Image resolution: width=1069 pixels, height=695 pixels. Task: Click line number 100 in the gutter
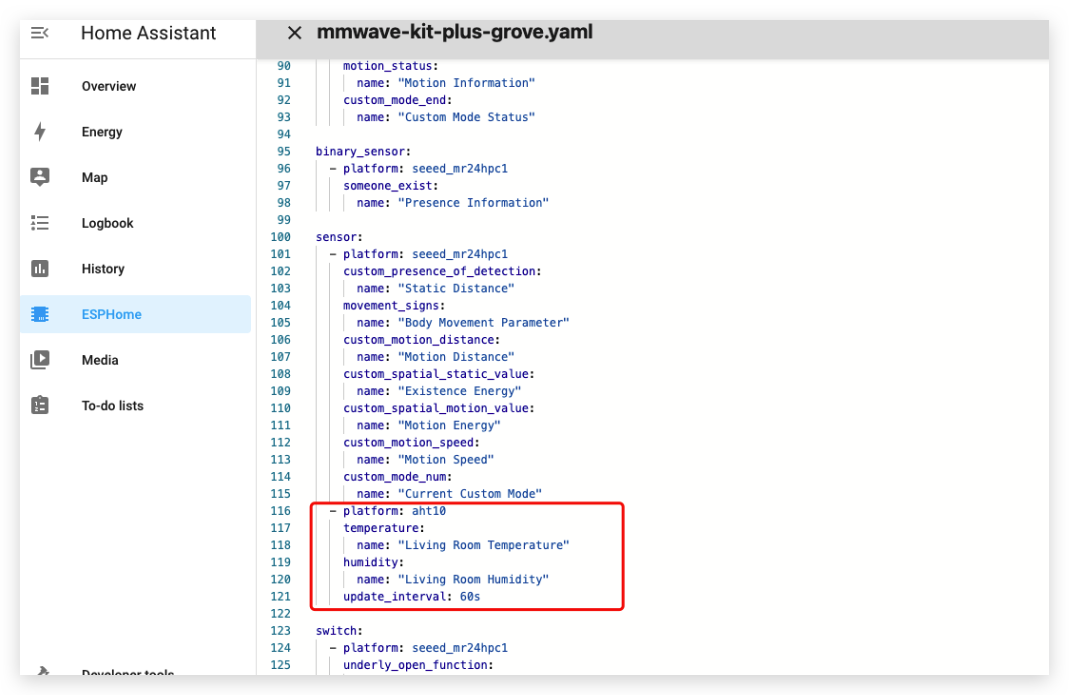click(280, 237)
